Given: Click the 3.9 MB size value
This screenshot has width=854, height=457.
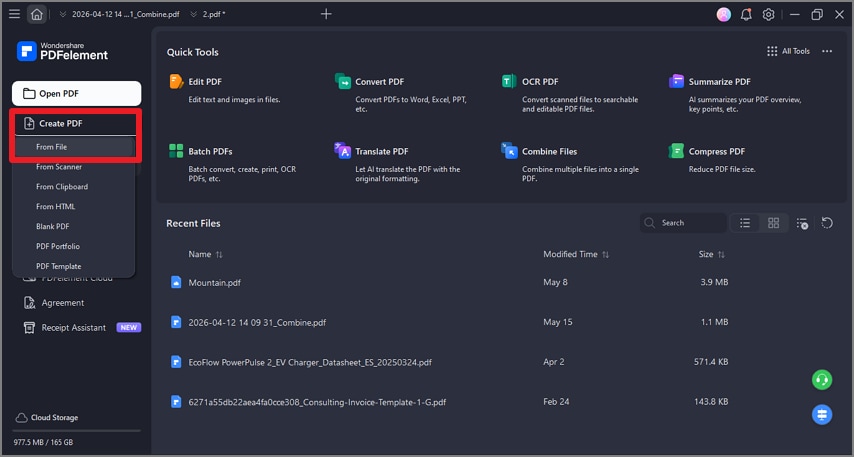Looking at the screenshot, I should (714, 282).
